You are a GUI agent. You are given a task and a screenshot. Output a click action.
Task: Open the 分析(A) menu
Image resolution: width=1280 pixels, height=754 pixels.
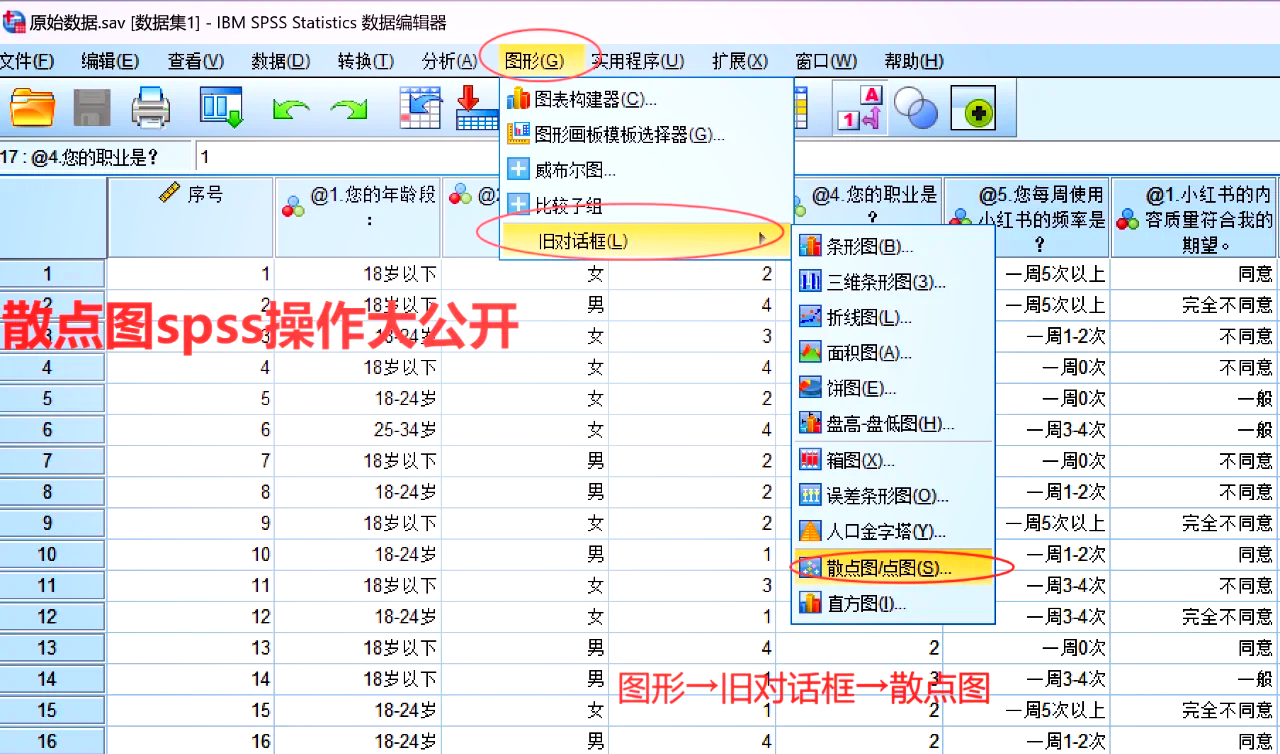(x=450, y=61)
